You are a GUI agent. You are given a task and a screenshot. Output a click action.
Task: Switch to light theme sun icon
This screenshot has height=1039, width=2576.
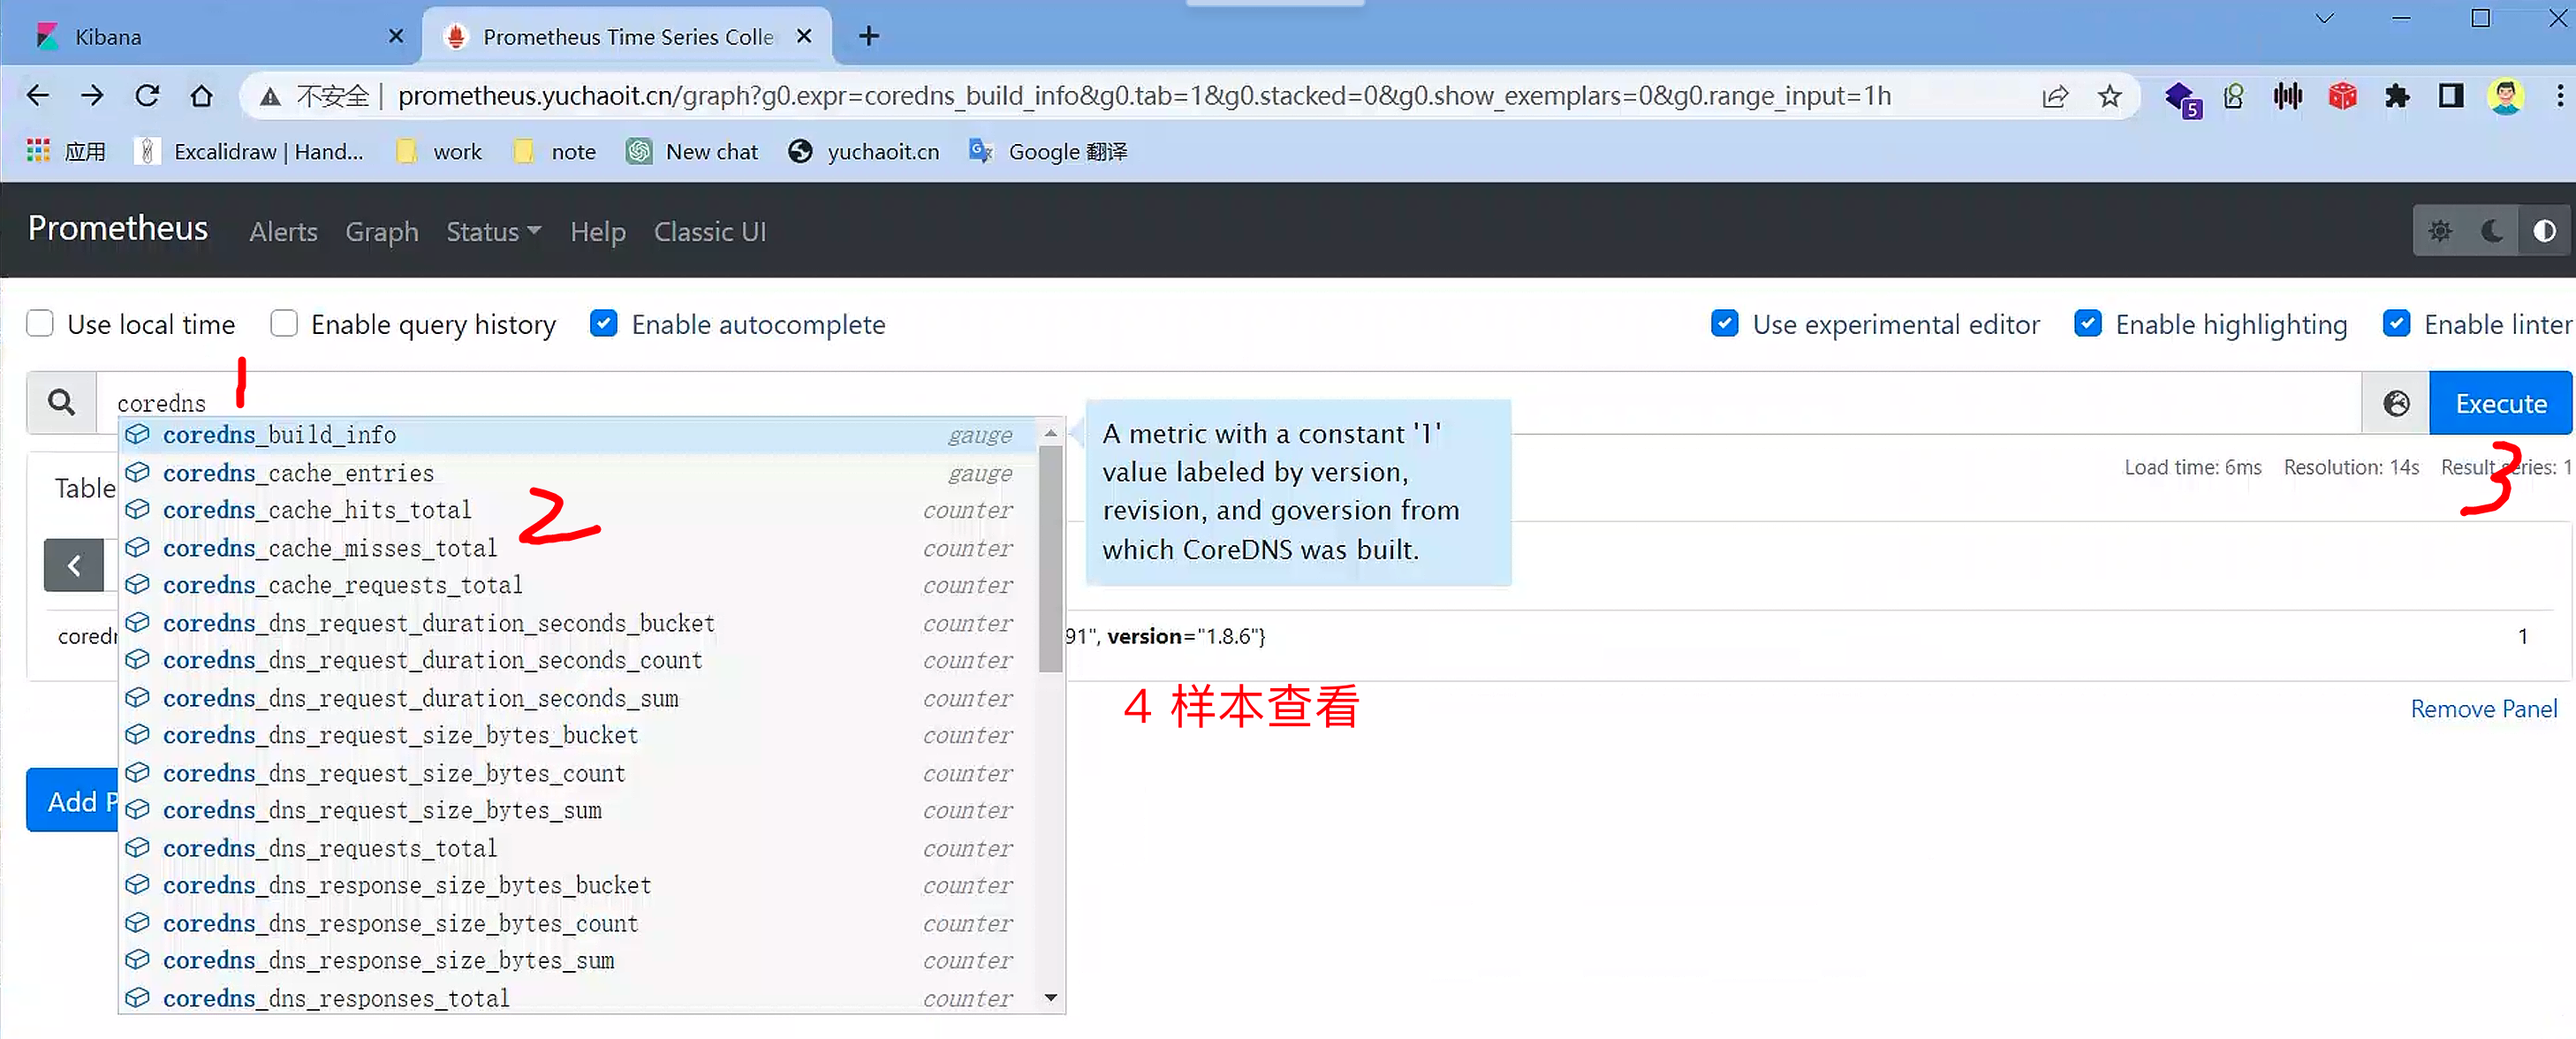[2439, 231]
